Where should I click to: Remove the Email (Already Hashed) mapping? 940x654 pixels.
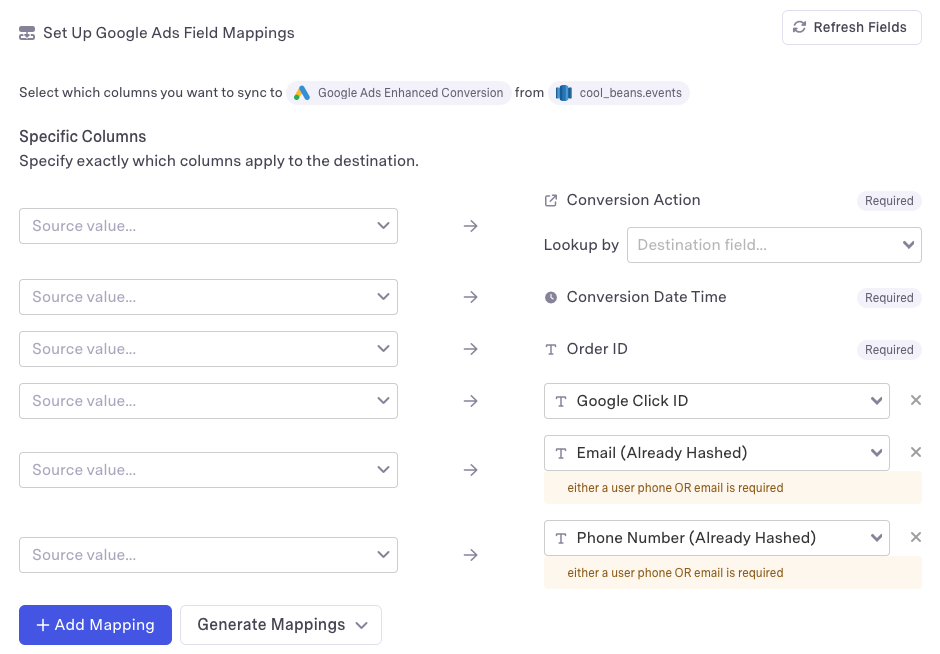[915, 453]
